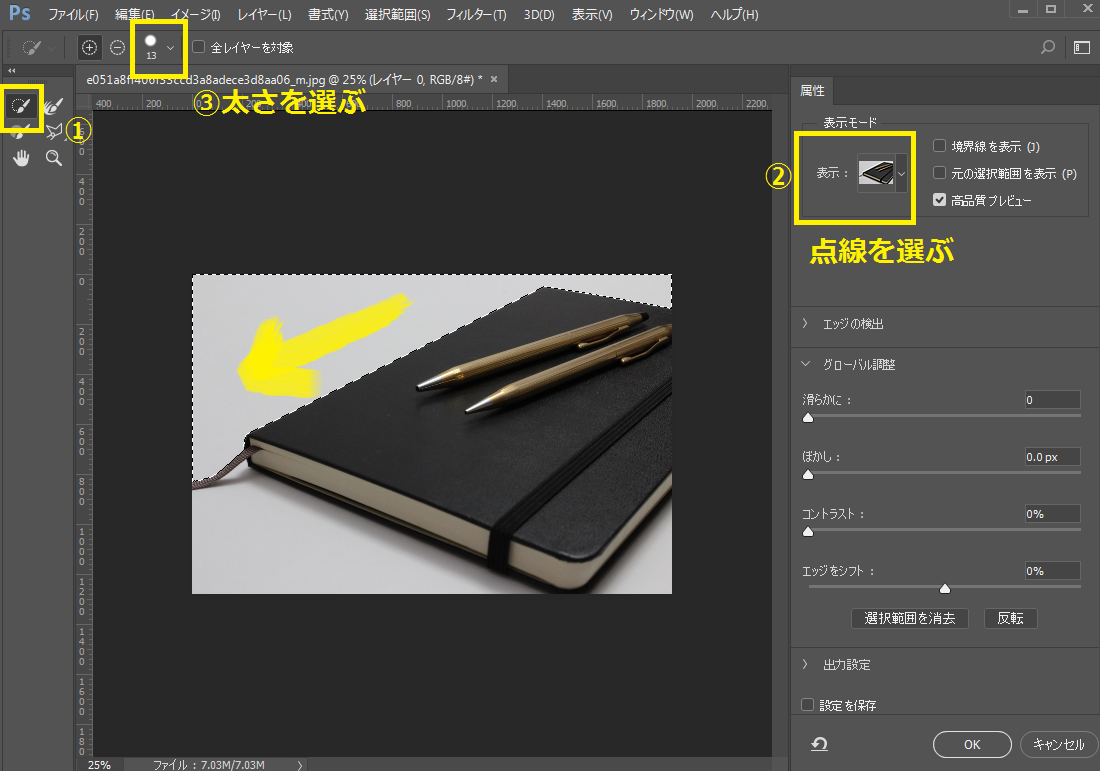Open the brush size picker dropdown
Screen dimensions: 1100x771
click(x=171, y=47)
